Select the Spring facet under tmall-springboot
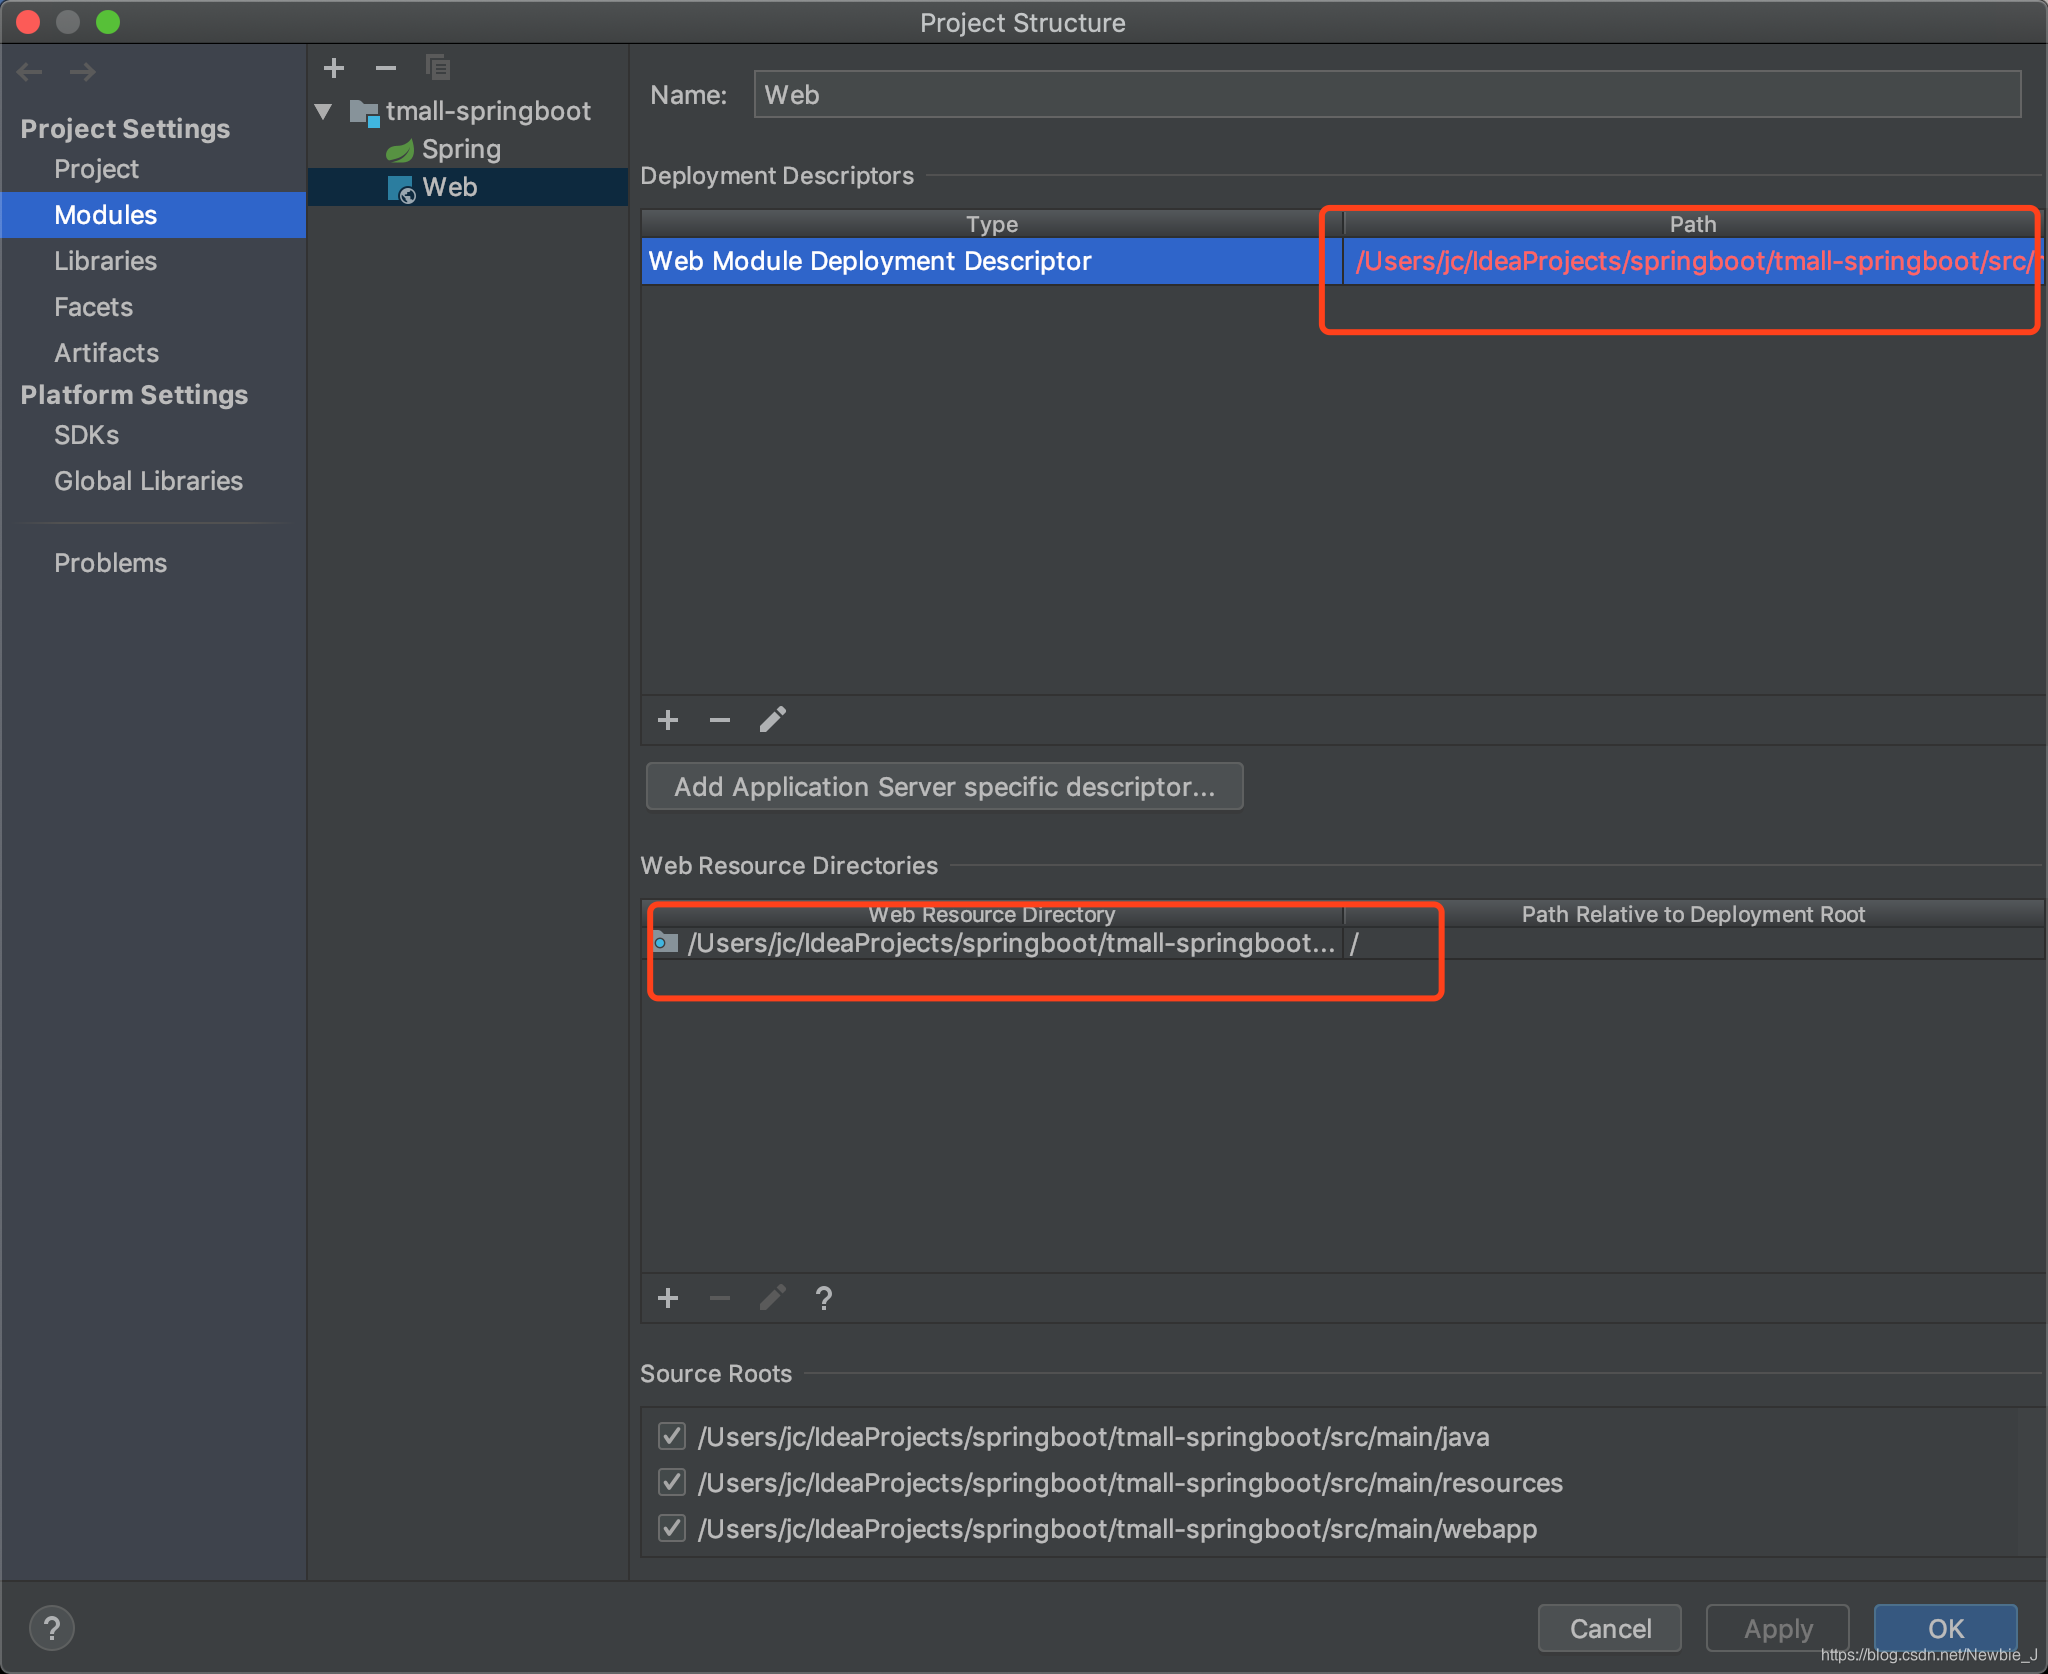 [x=458, y=148]
